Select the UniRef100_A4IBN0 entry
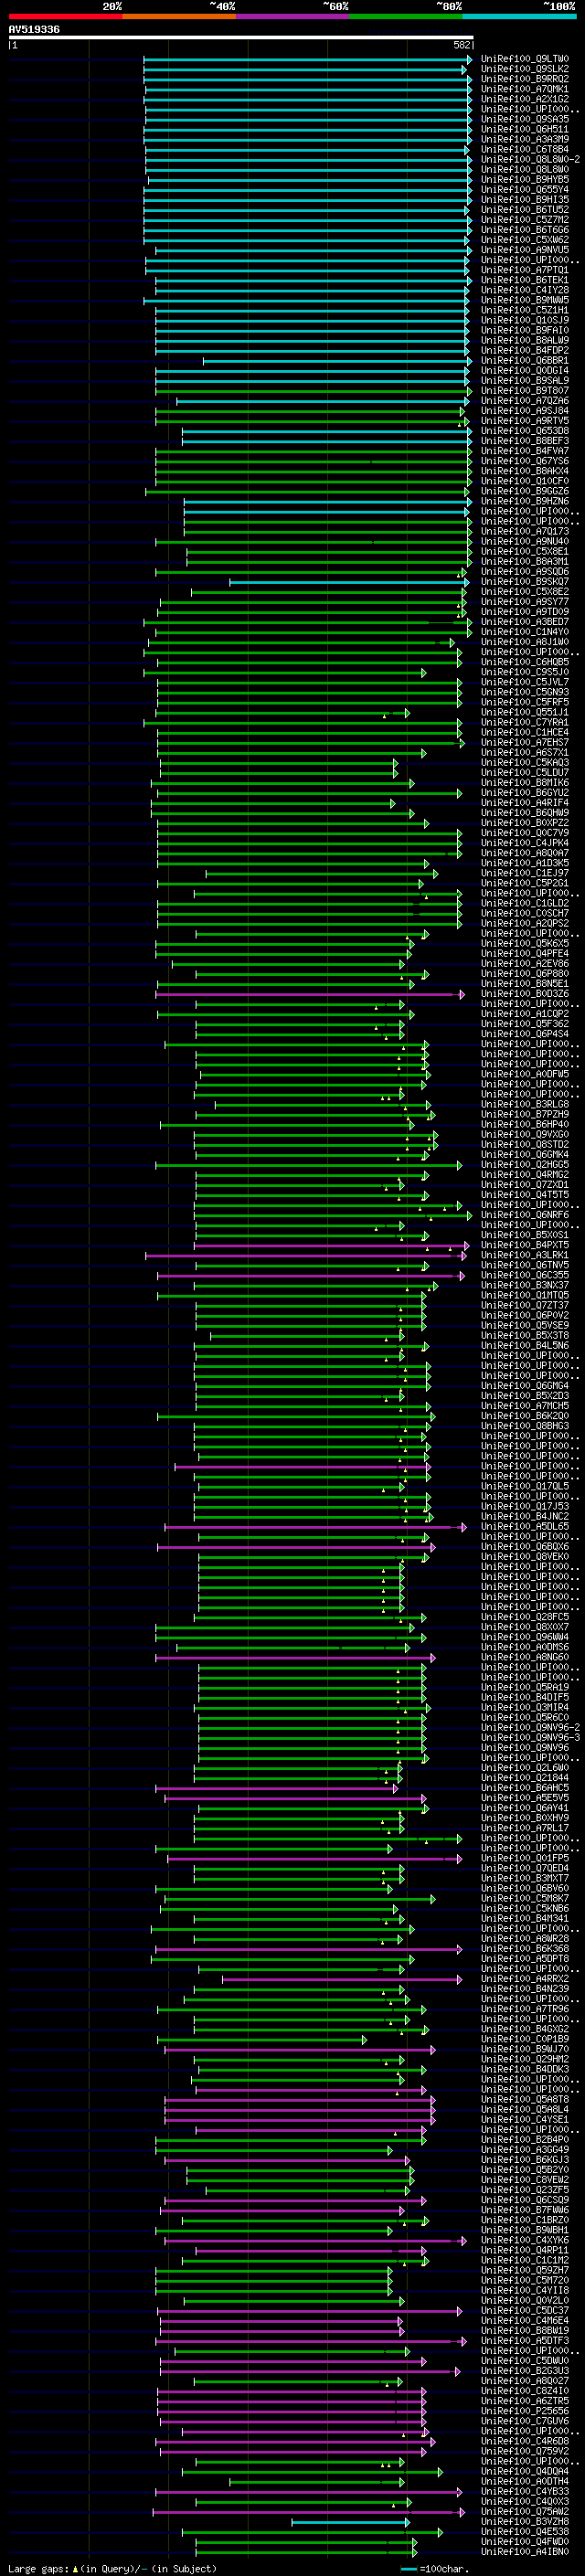The image size is (585, 2576). pyautogui.click(x=524, y=2552)
